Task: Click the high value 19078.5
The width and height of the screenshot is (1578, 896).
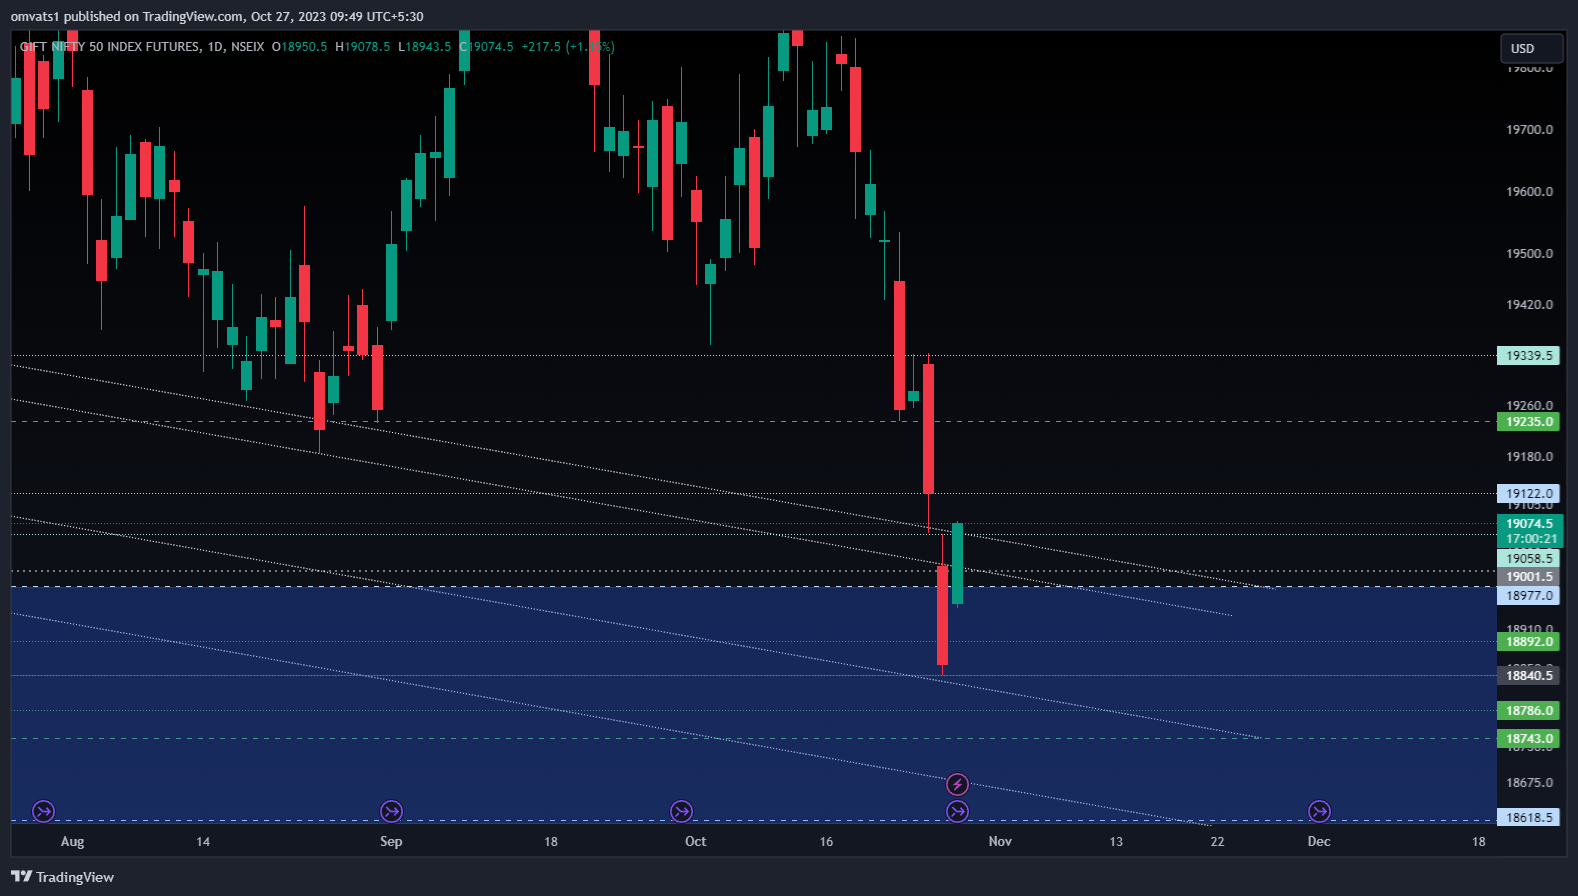Action: tap(367, 46)
